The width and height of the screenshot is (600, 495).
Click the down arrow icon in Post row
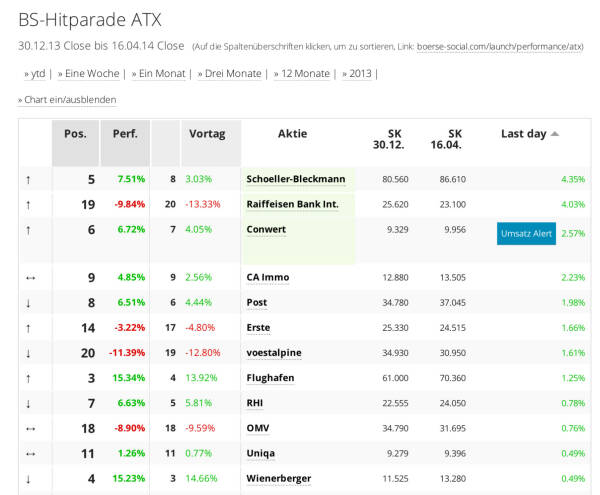tap(28, 303)
